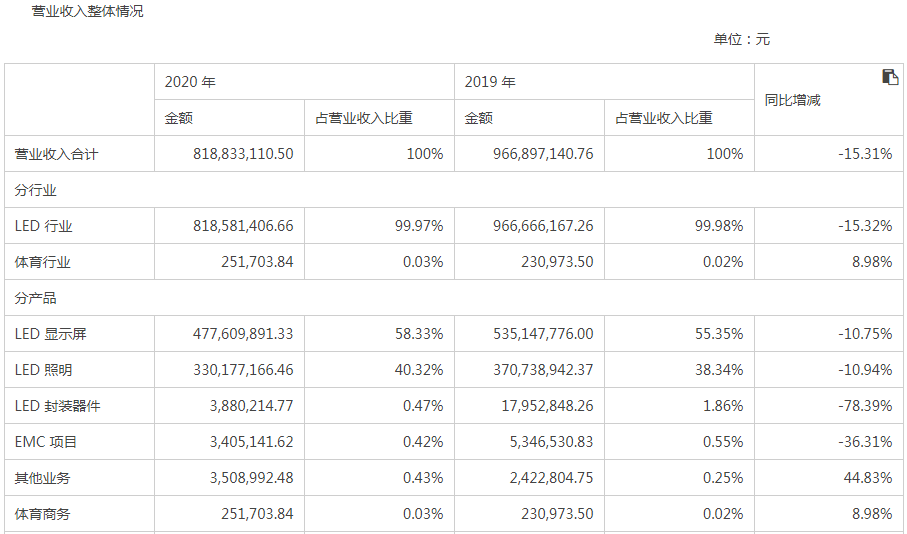907x534 pixels.
Task: Click the 分产品 section row
Action: click(36, 298)
